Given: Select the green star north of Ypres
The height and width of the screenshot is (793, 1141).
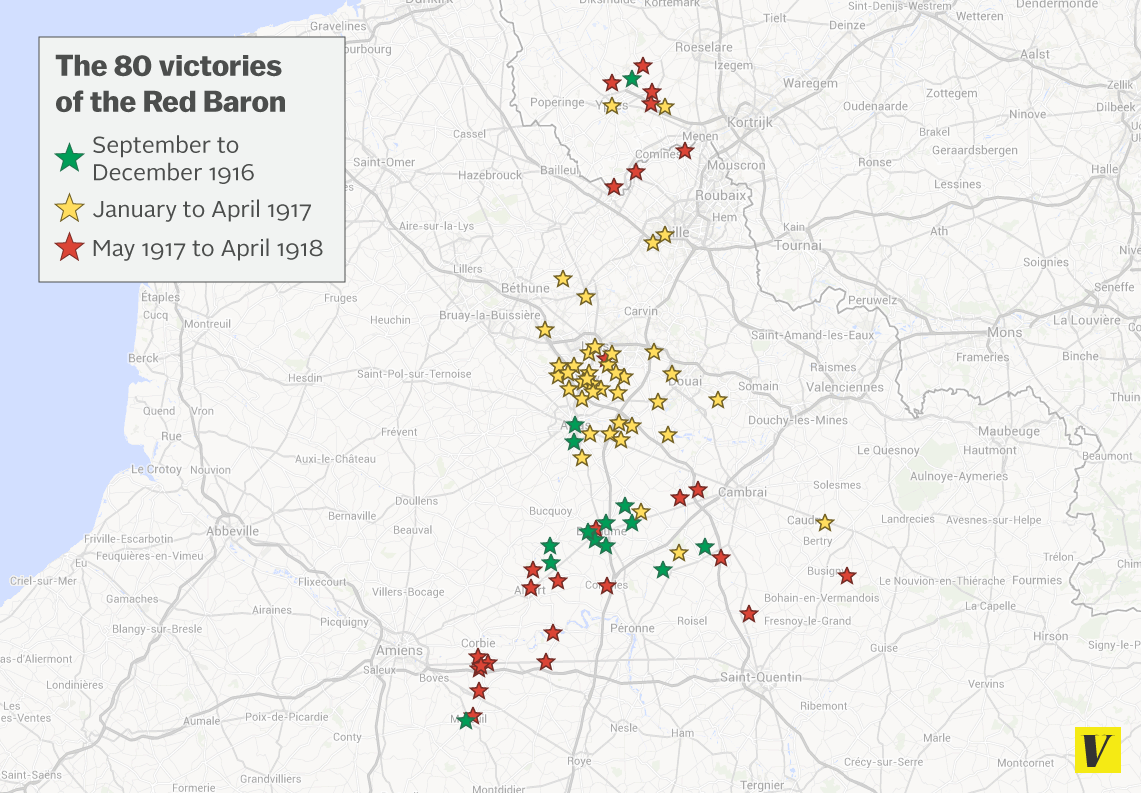Looking at the screenshot, I should pyautogui.click(x=632, y=79).
